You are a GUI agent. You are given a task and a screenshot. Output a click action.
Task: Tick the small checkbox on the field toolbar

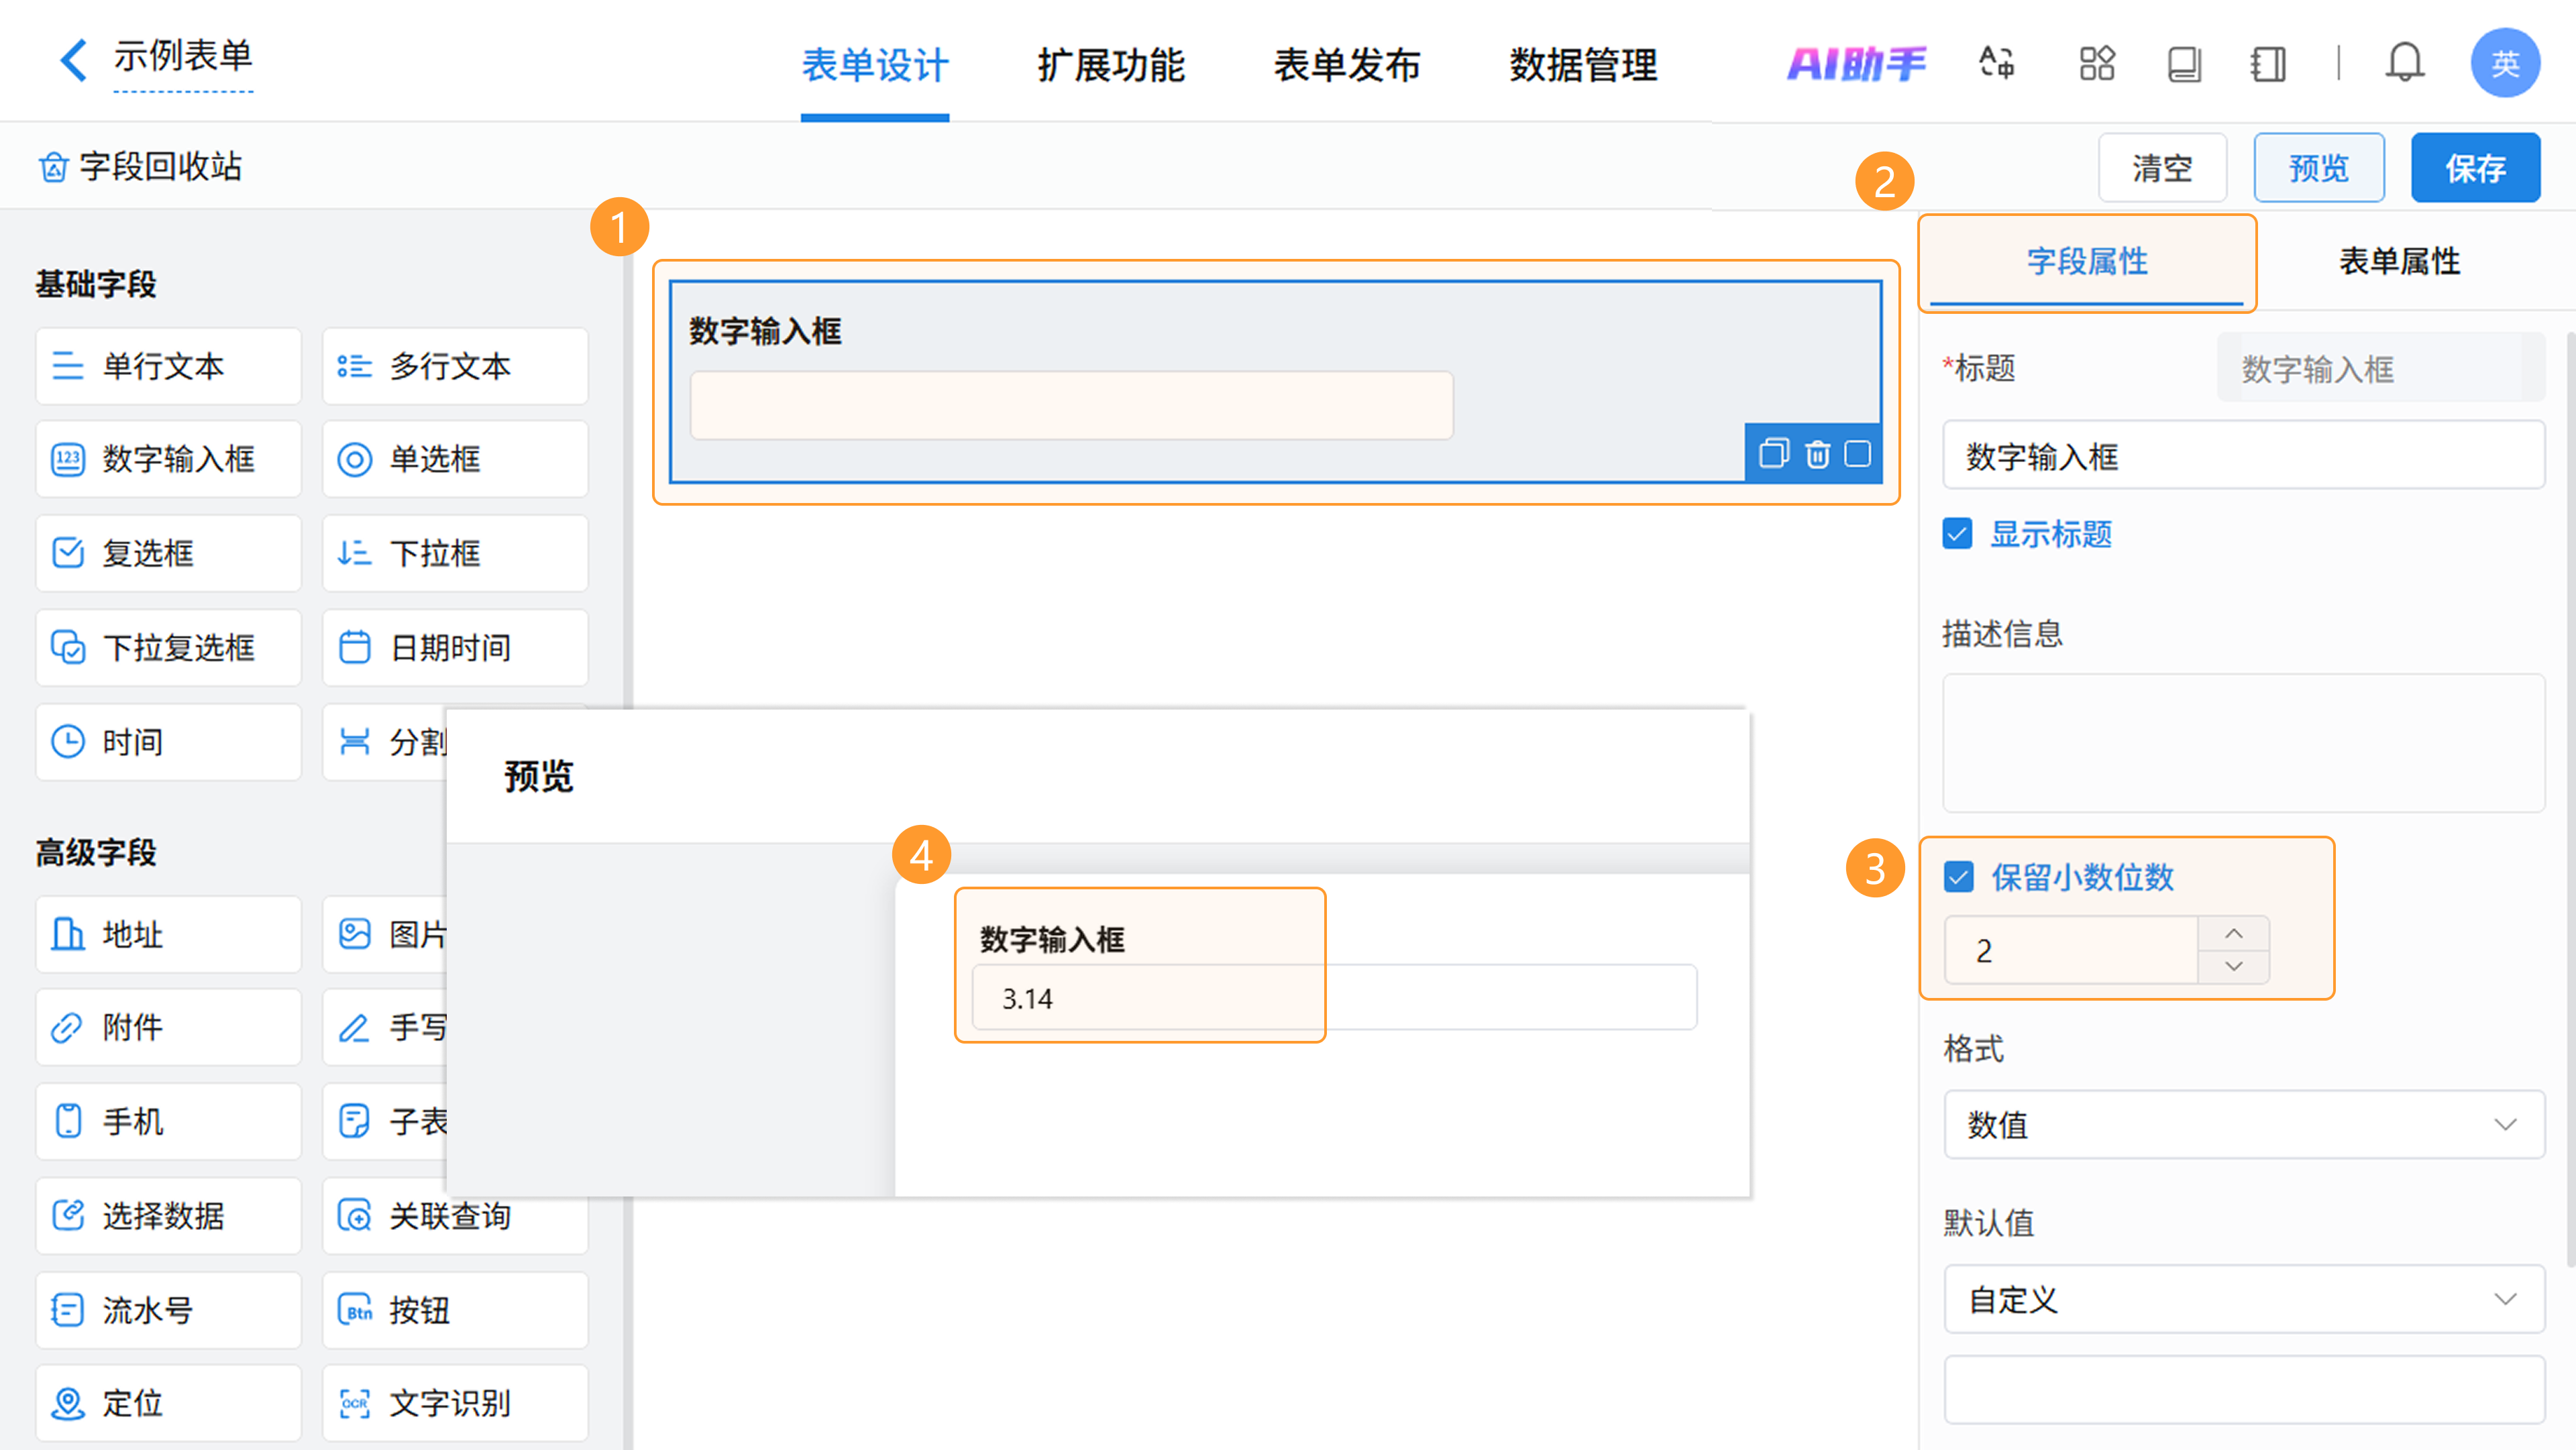1858,454
